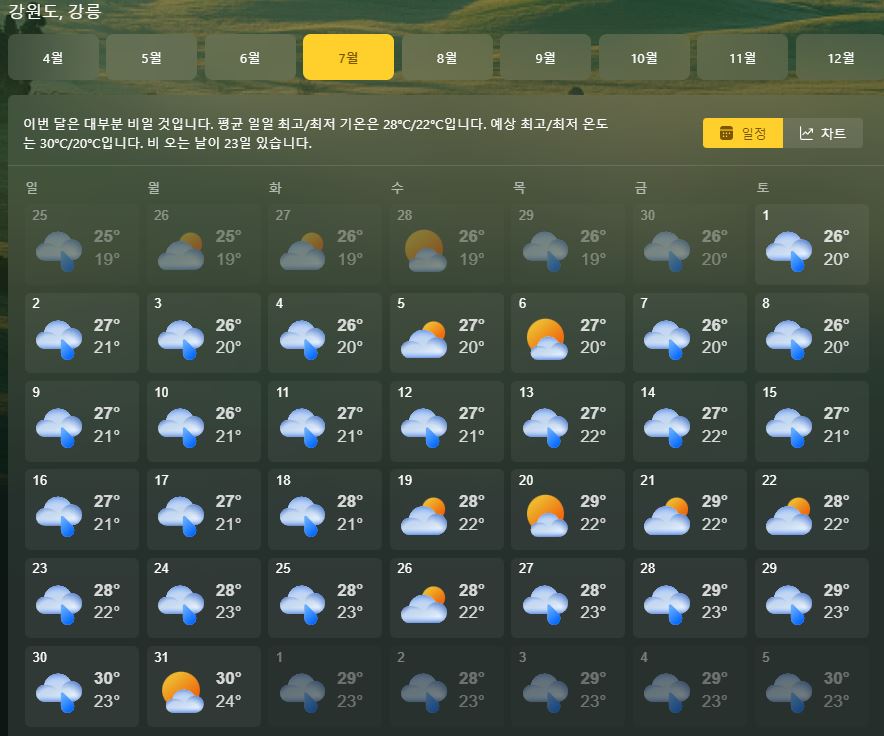Open the dimmed June 29 forecast card
884x736 pixels.
pos(568,244)
